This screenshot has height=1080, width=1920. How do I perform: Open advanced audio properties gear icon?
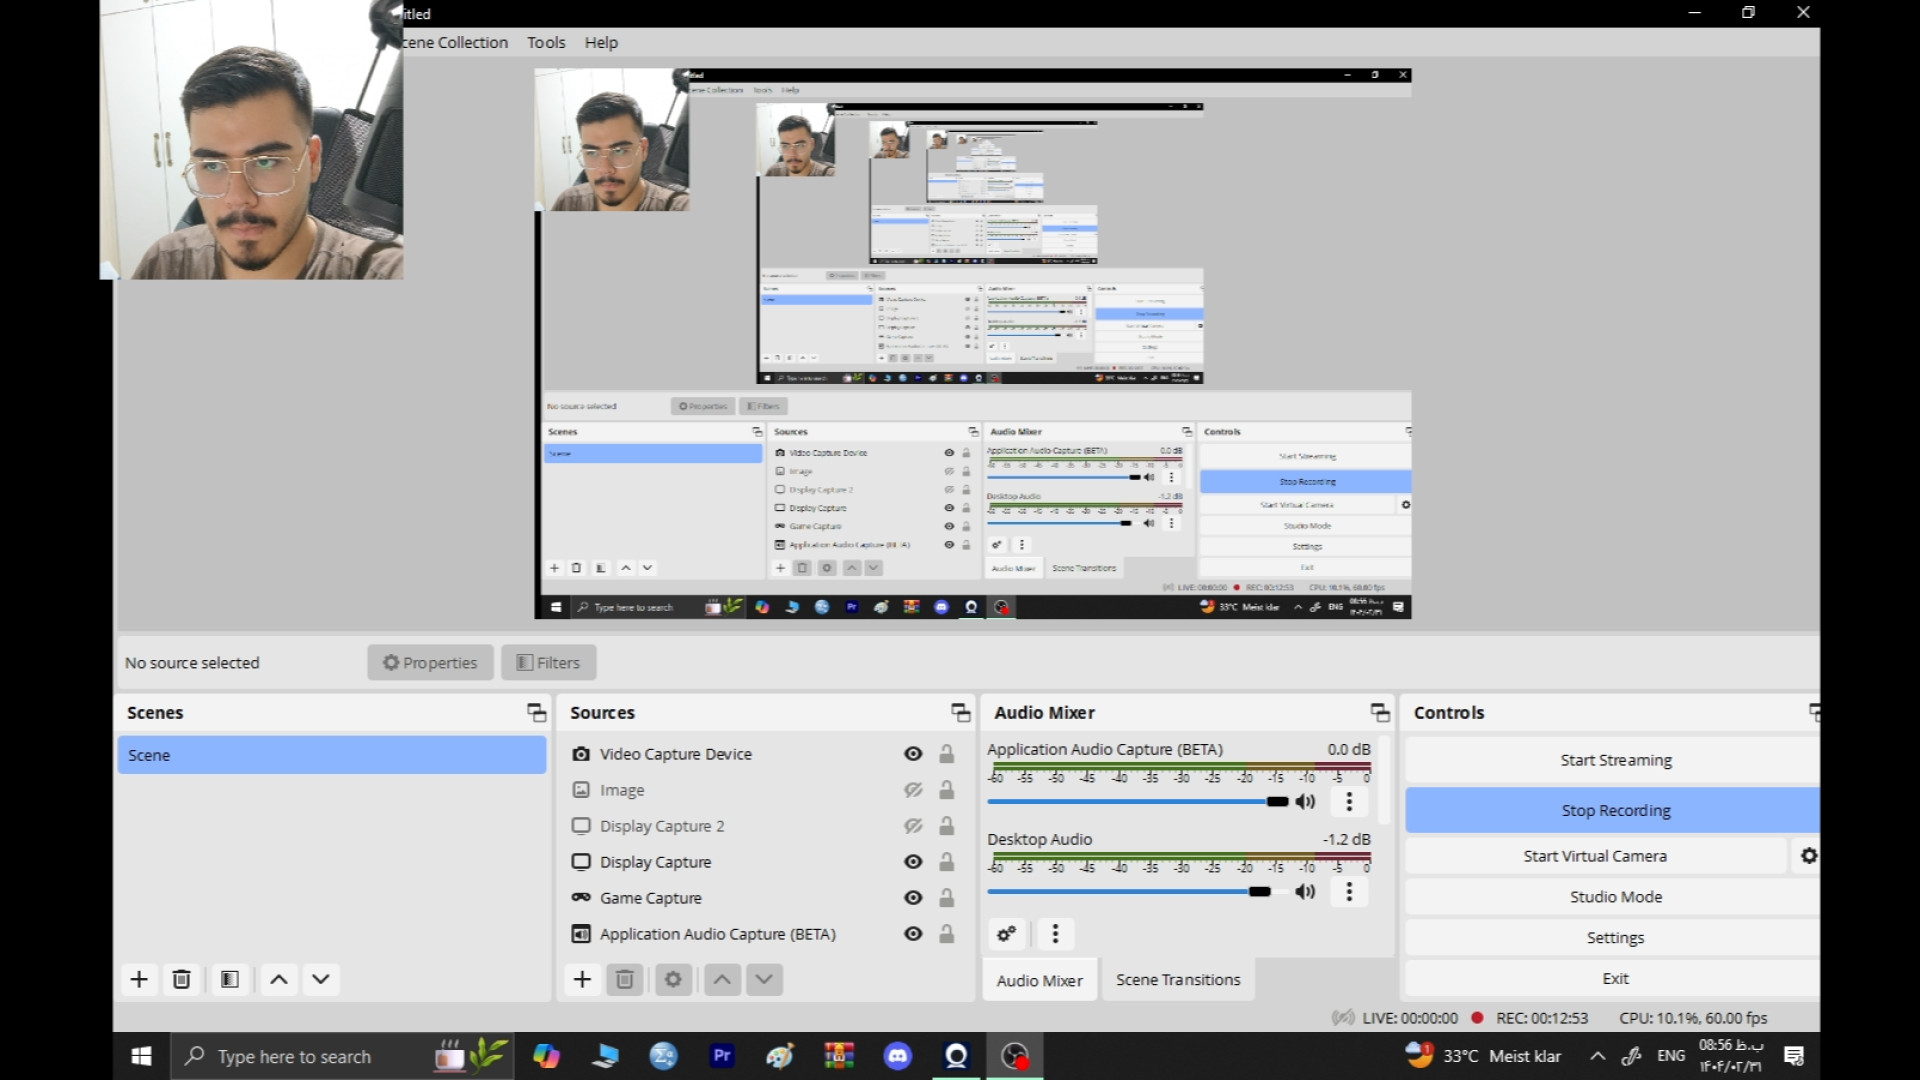click(1006, 933)
